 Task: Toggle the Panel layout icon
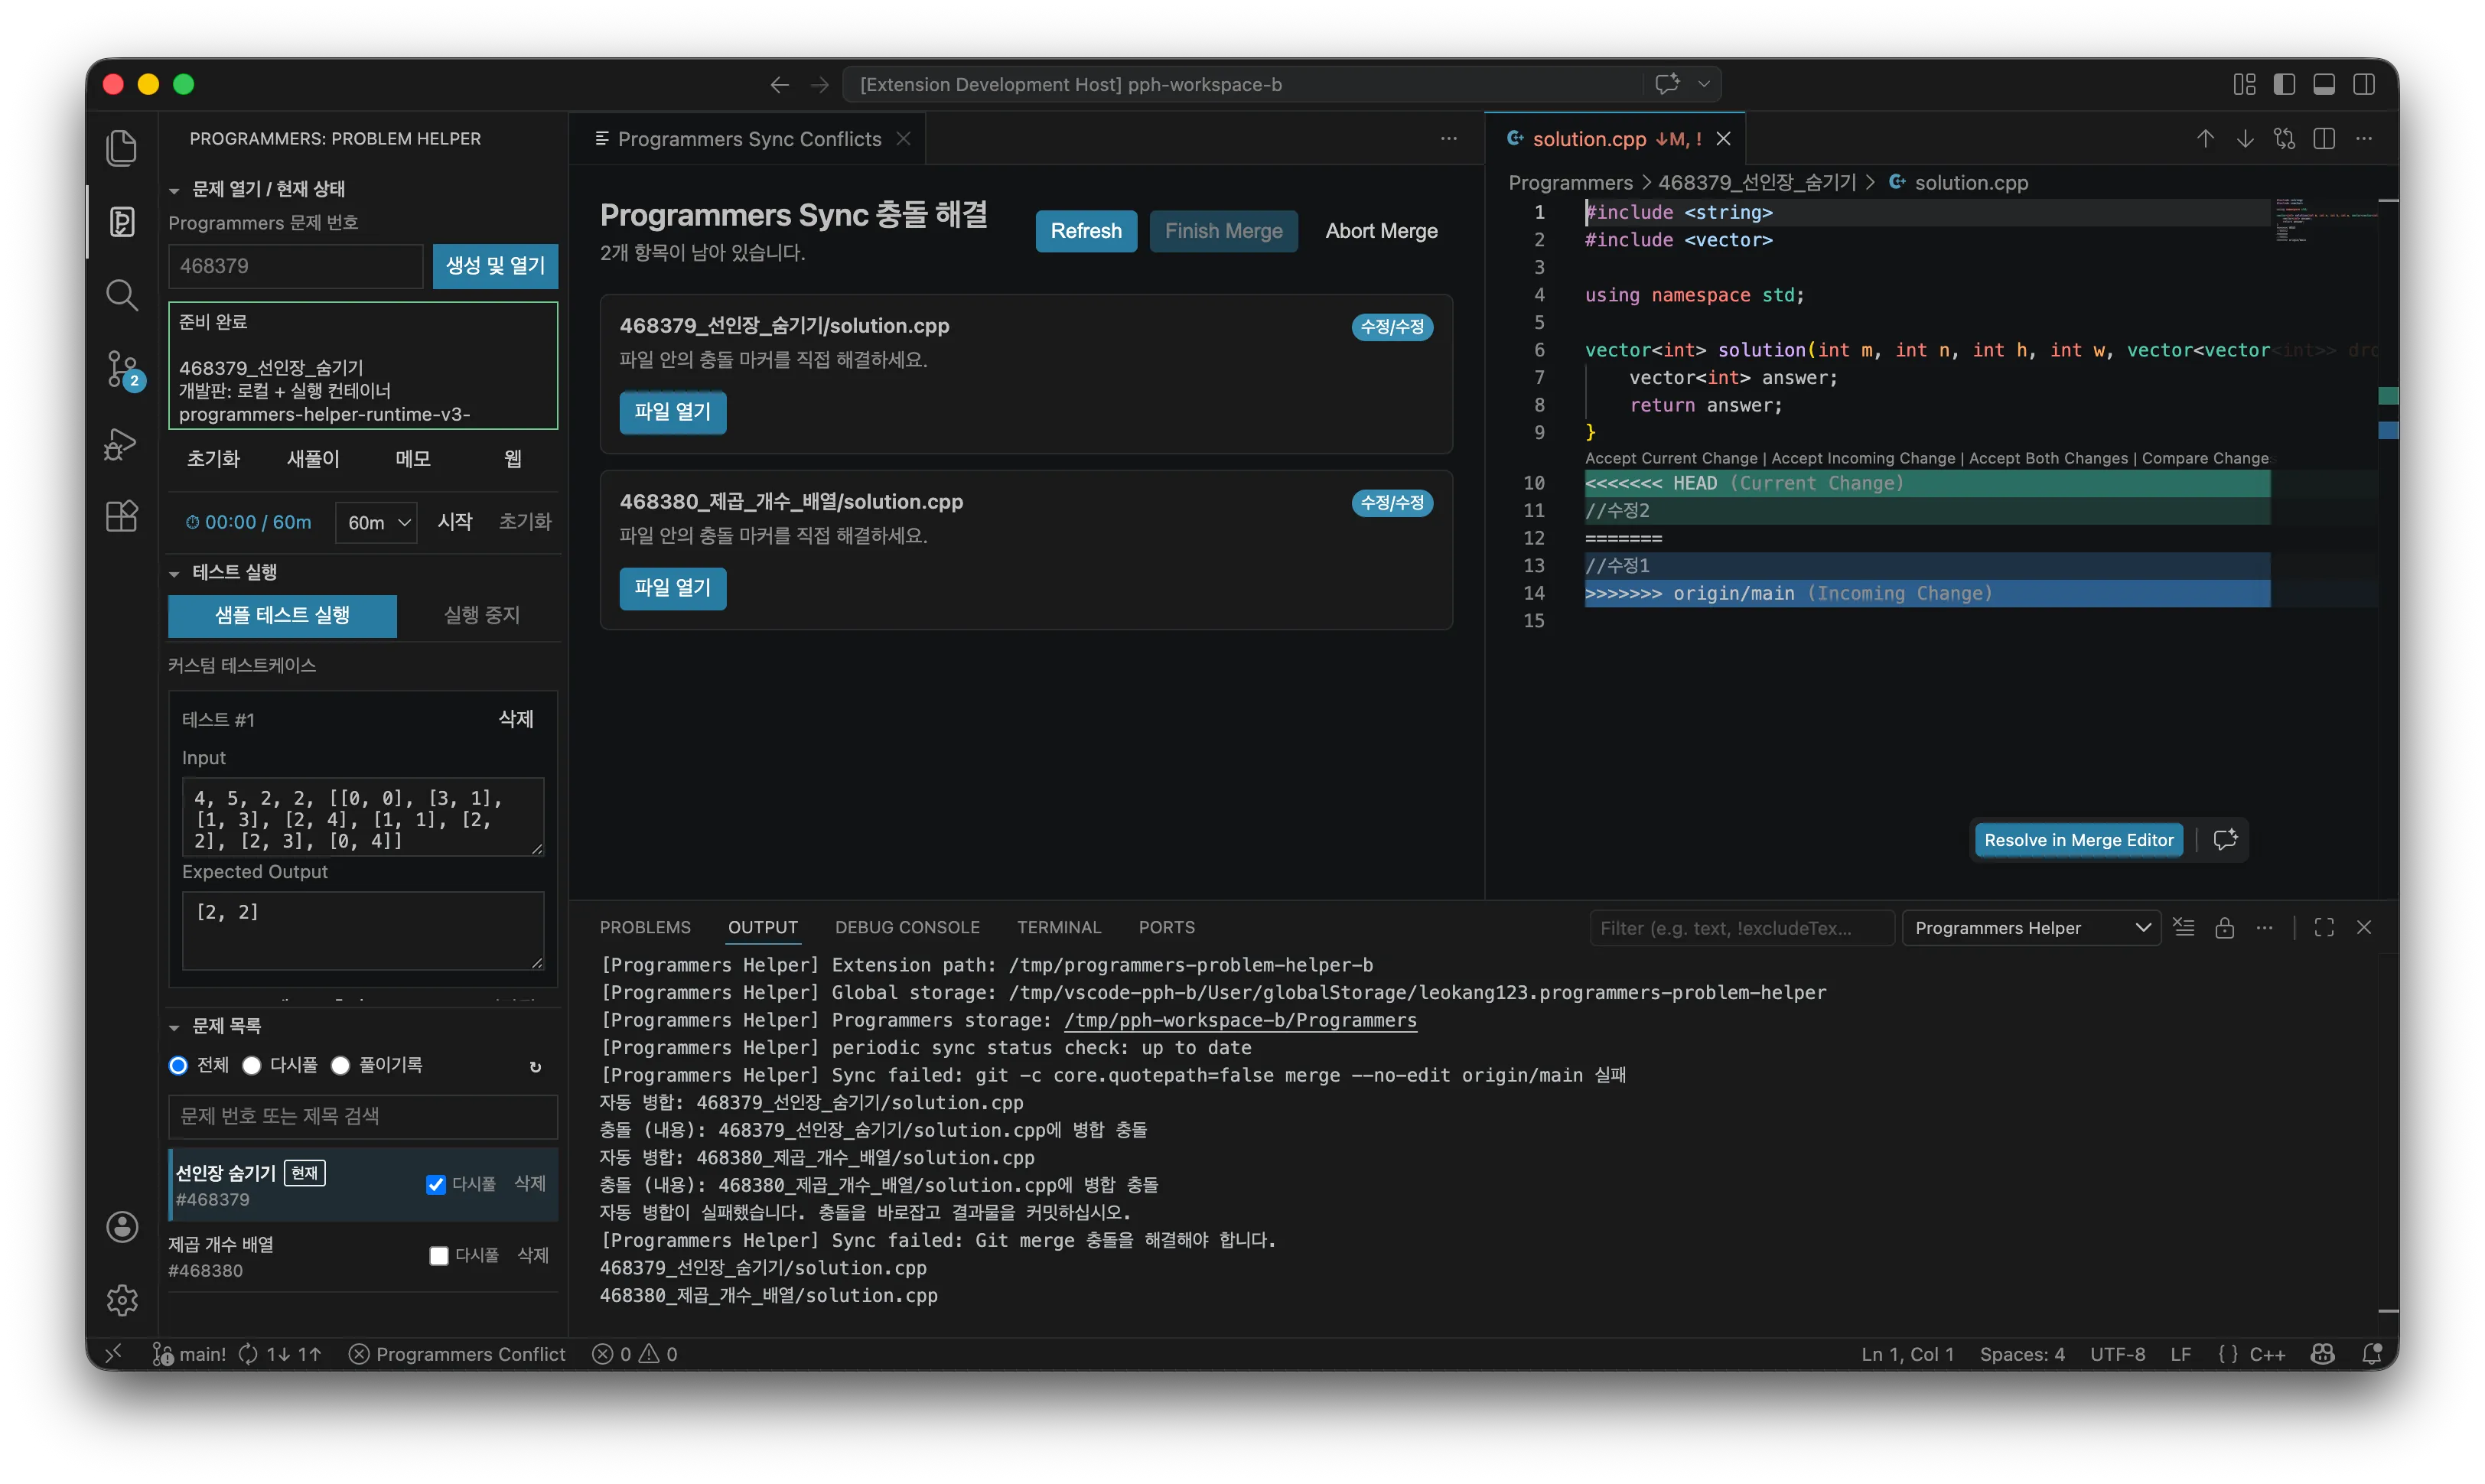(x=2324, y=84)
